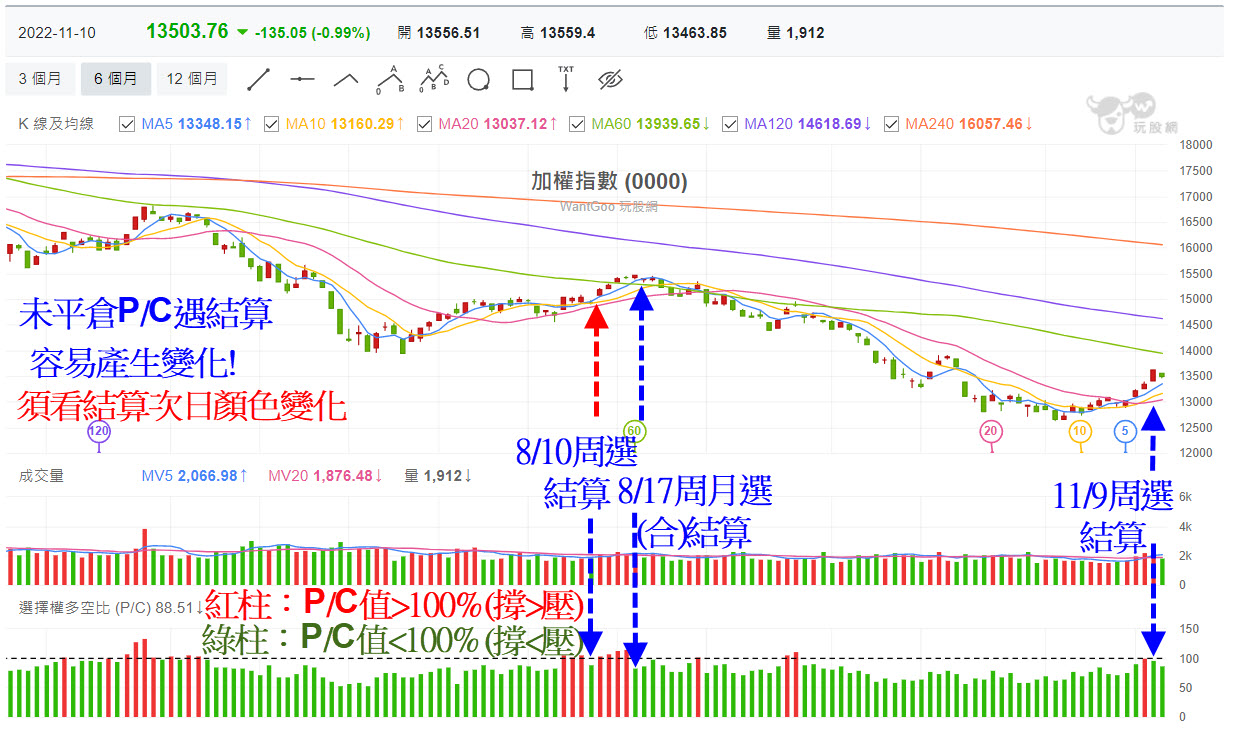Select the horizontal ray drawing tool
This screenshot has height=729, width=1235.
(303, 79)
